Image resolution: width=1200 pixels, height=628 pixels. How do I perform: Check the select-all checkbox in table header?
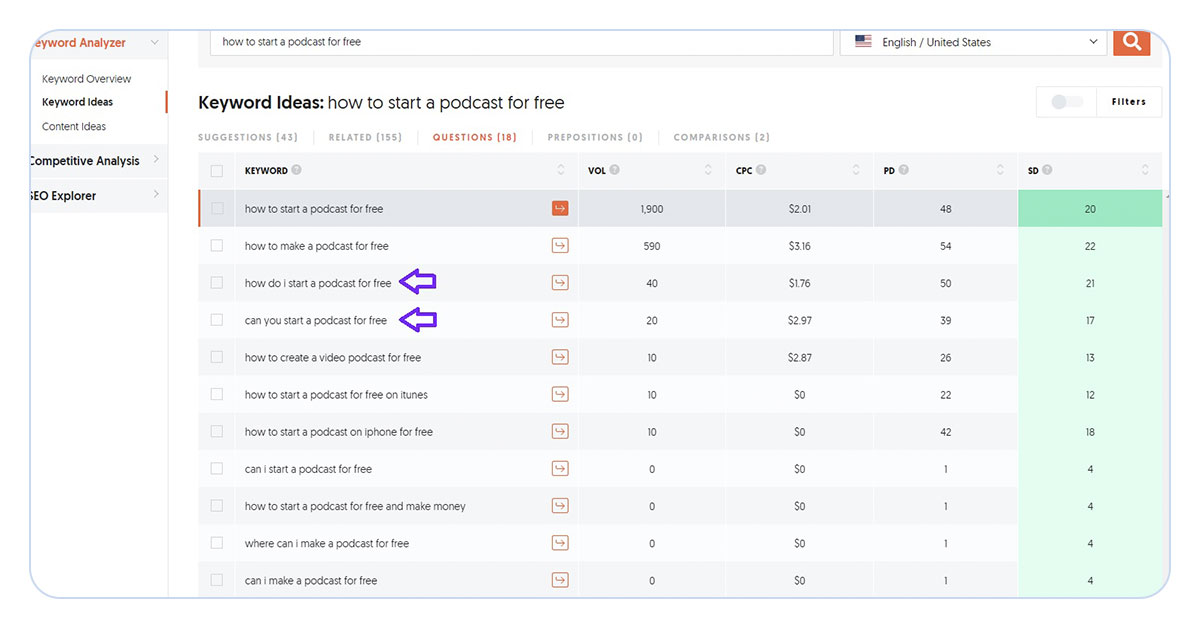[217, 171]
